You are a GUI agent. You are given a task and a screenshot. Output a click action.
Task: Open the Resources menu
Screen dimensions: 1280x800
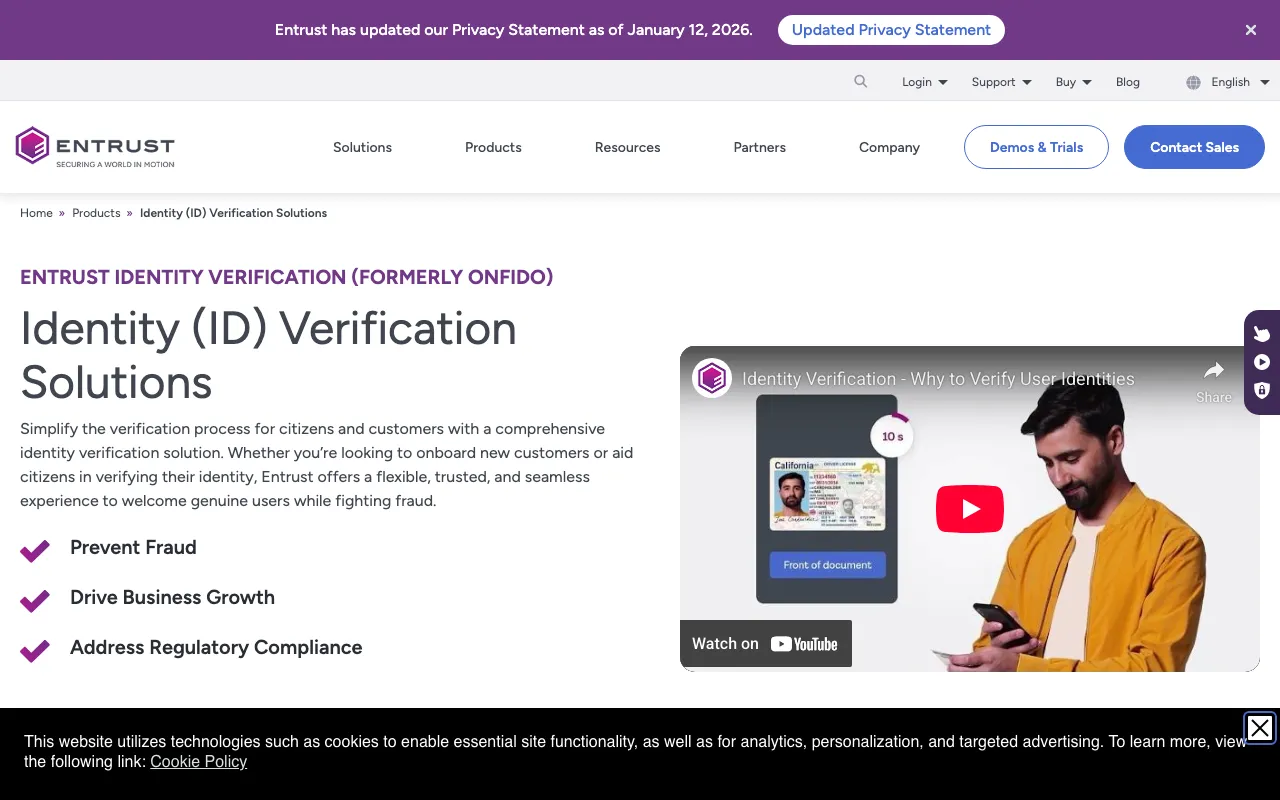(x=627, y=147)
